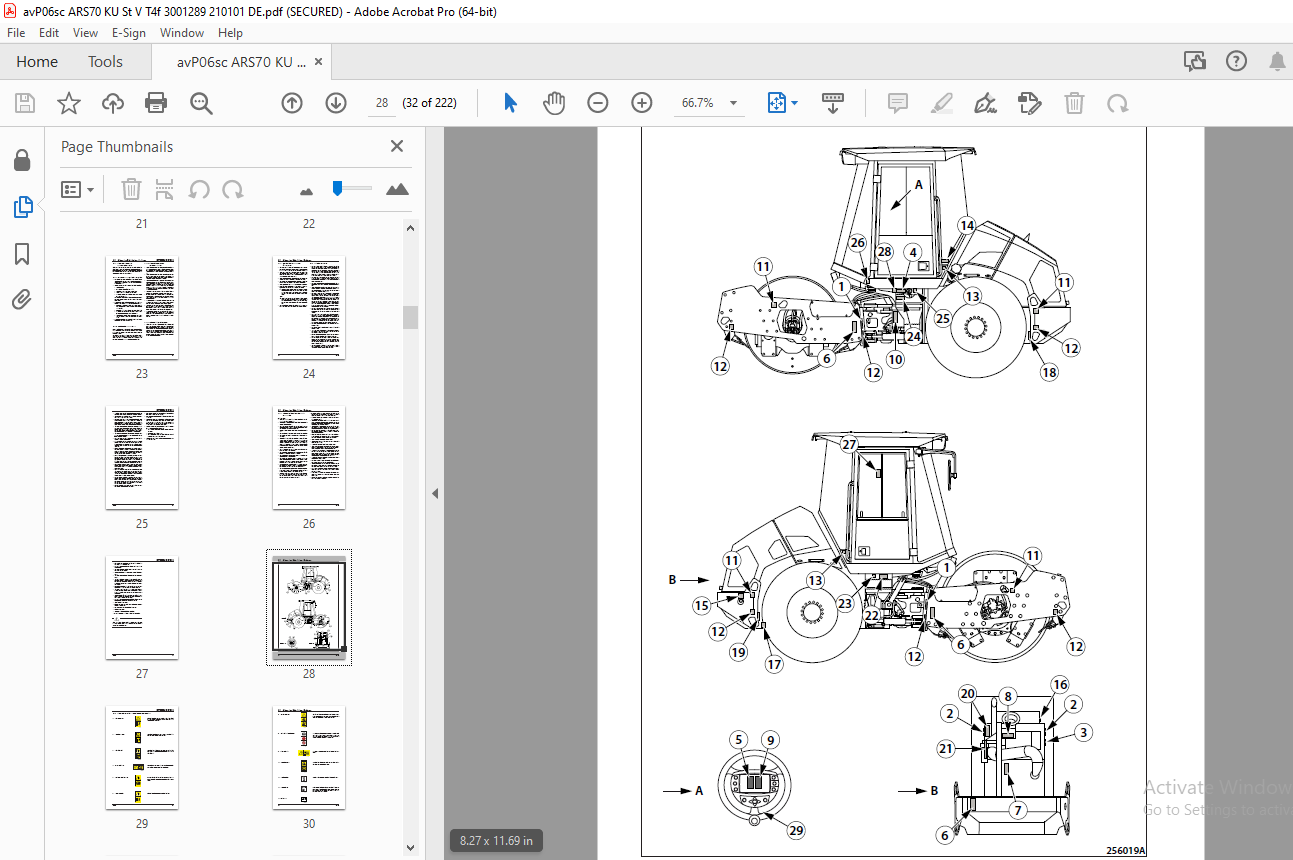Go to the next page arrow
Viewport: 1293px width, 860px height.
[x=336, y=103]
